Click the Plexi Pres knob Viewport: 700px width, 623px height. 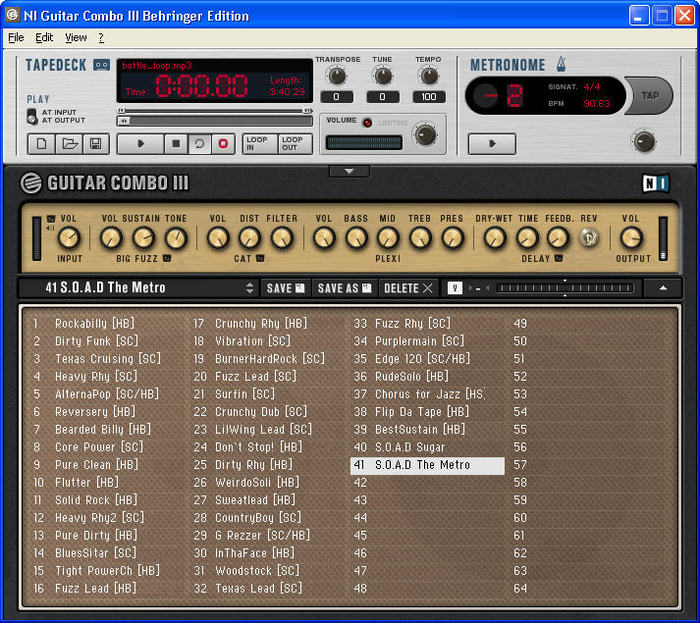(x=452, y=237)
